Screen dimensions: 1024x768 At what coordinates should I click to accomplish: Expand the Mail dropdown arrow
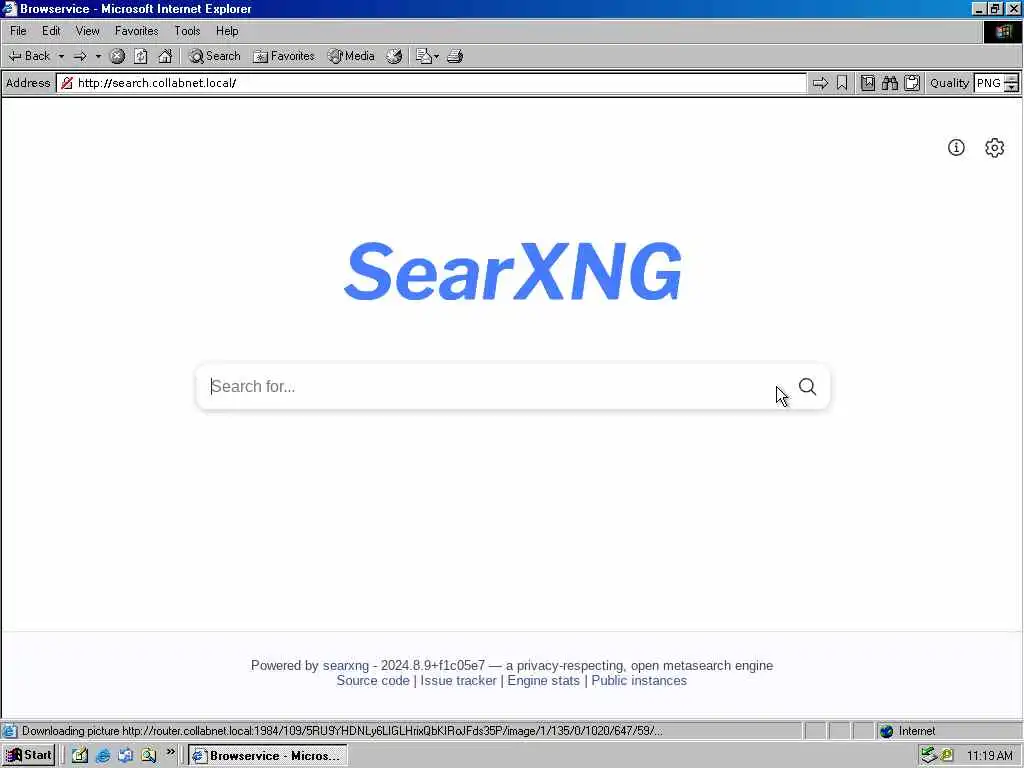click(436, 56)
